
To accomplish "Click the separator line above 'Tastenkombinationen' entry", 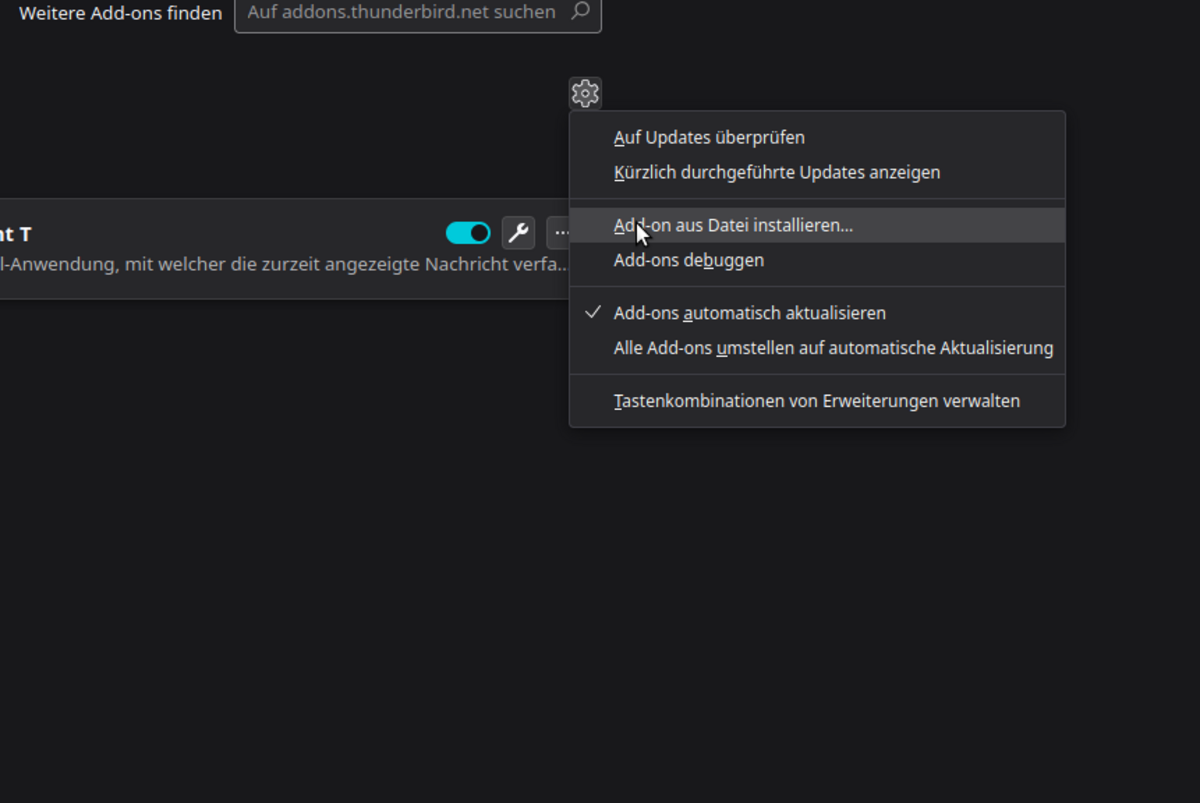I will click(x=817, y=375).
